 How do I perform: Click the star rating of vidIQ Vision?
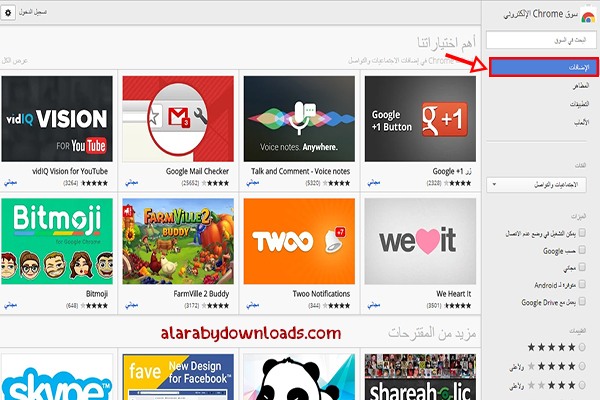pos(94,183)
